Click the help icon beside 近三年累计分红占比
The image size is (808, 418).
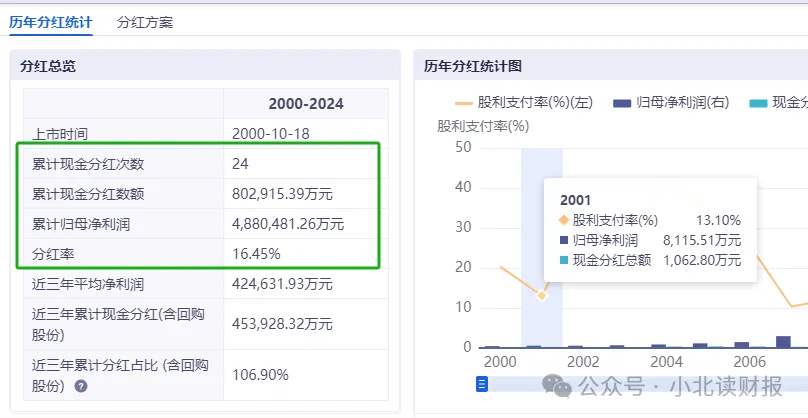80,386
